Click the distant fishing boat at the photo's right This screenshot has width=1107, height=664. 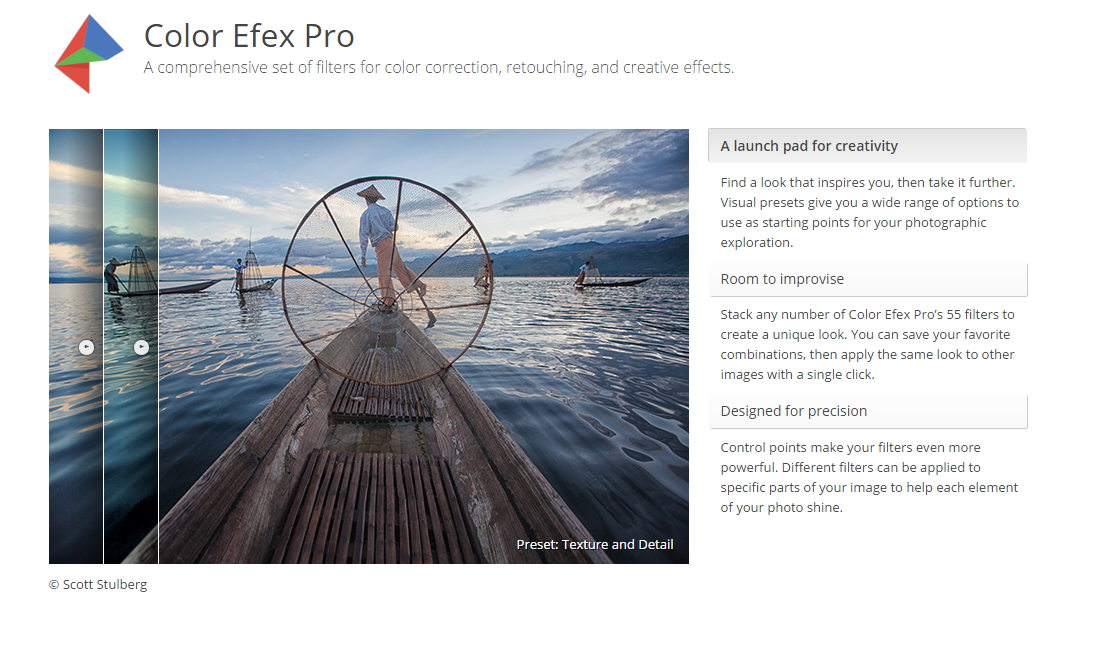610,279
